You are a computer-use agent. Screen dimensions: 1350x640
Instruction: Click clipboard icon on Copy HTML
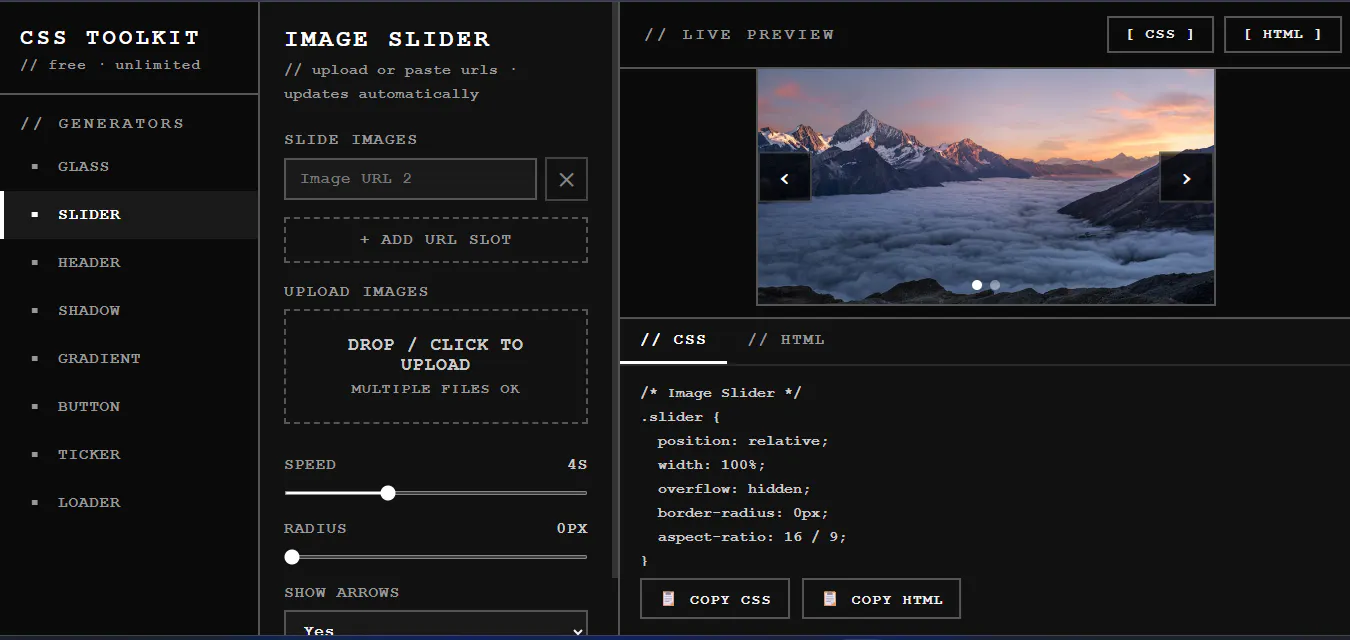[830, 599]
